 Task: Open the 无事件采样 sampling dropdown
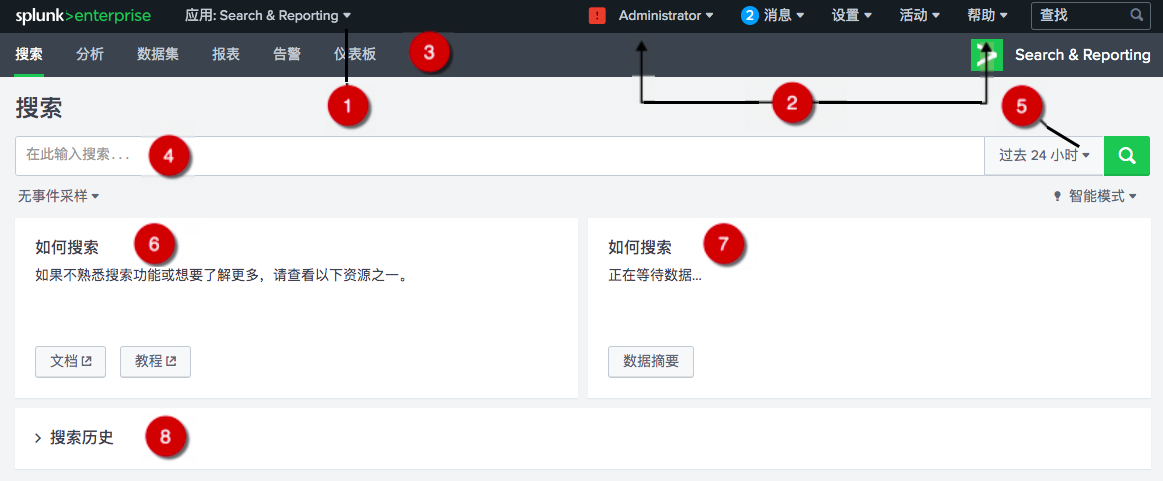[x=59, y=196]
